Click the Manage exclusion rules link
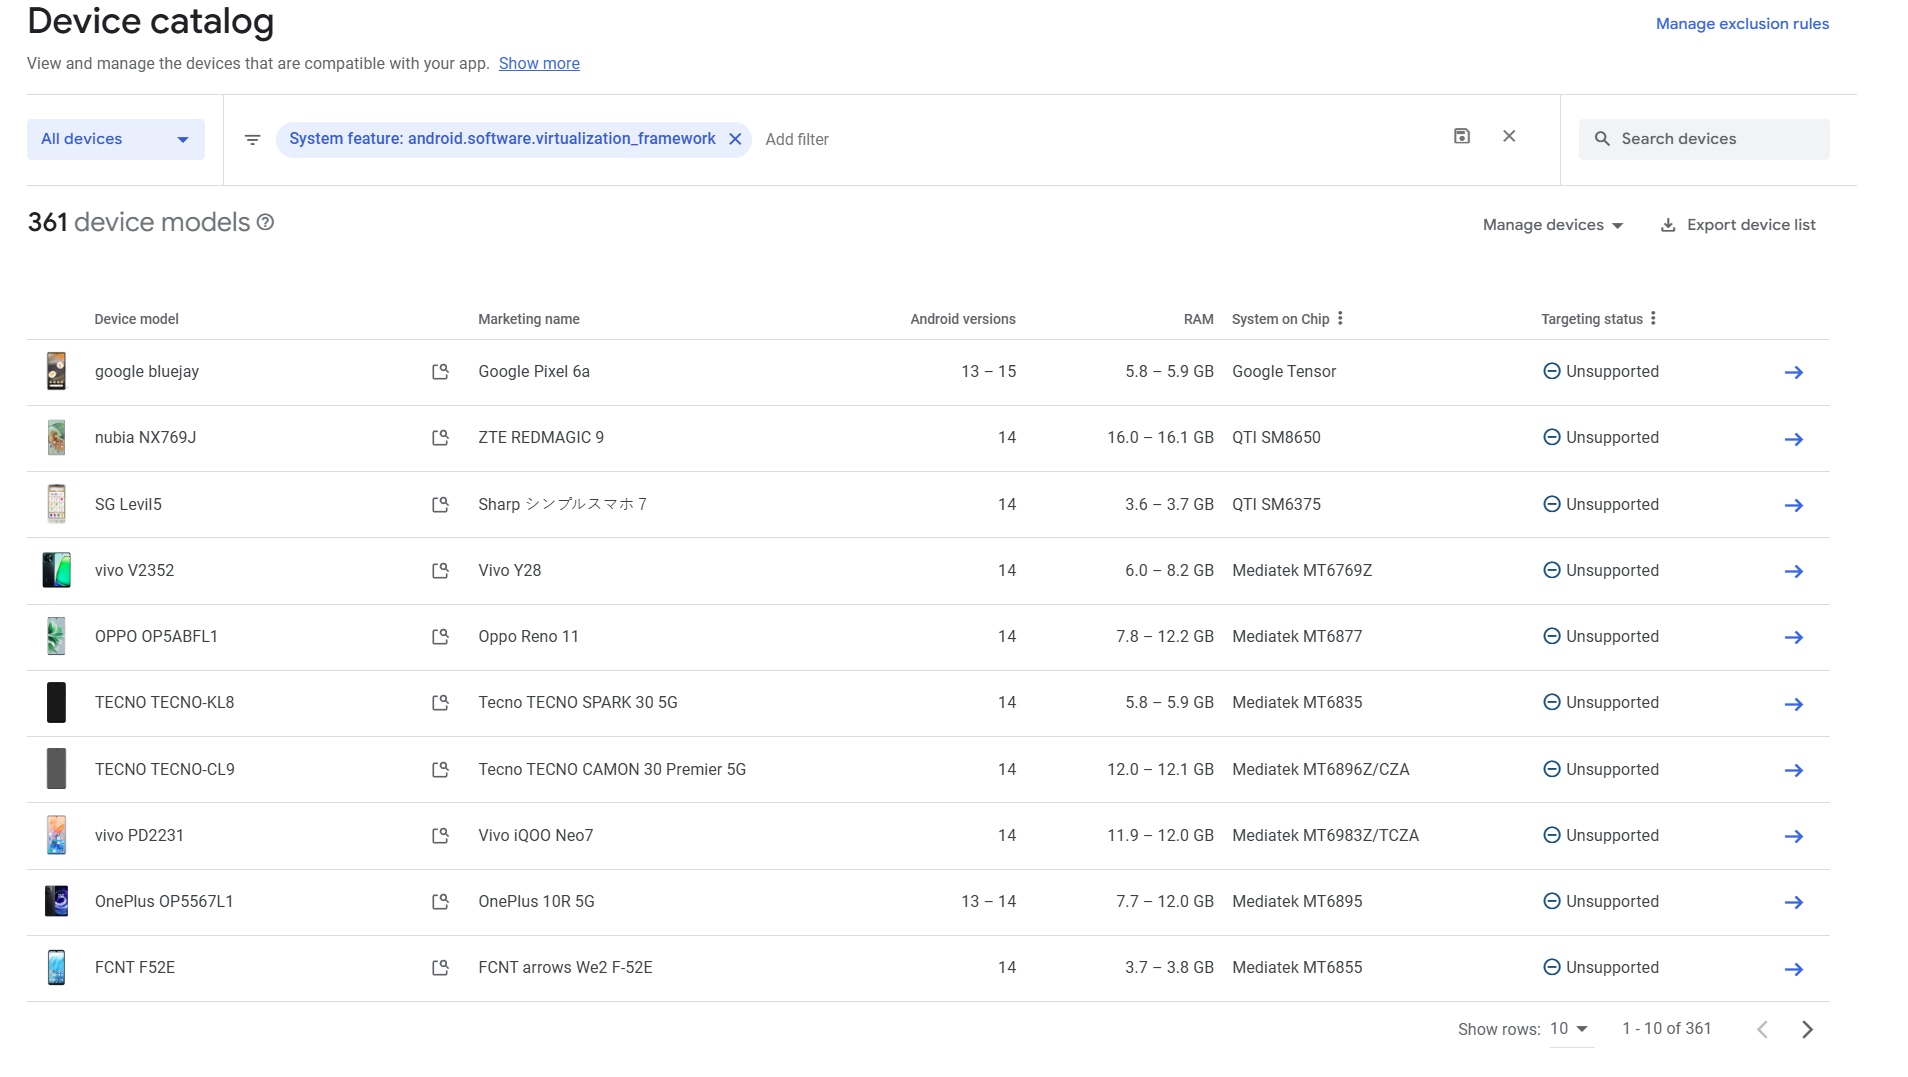1908x1077 pixels. (x=1742, y=24)
